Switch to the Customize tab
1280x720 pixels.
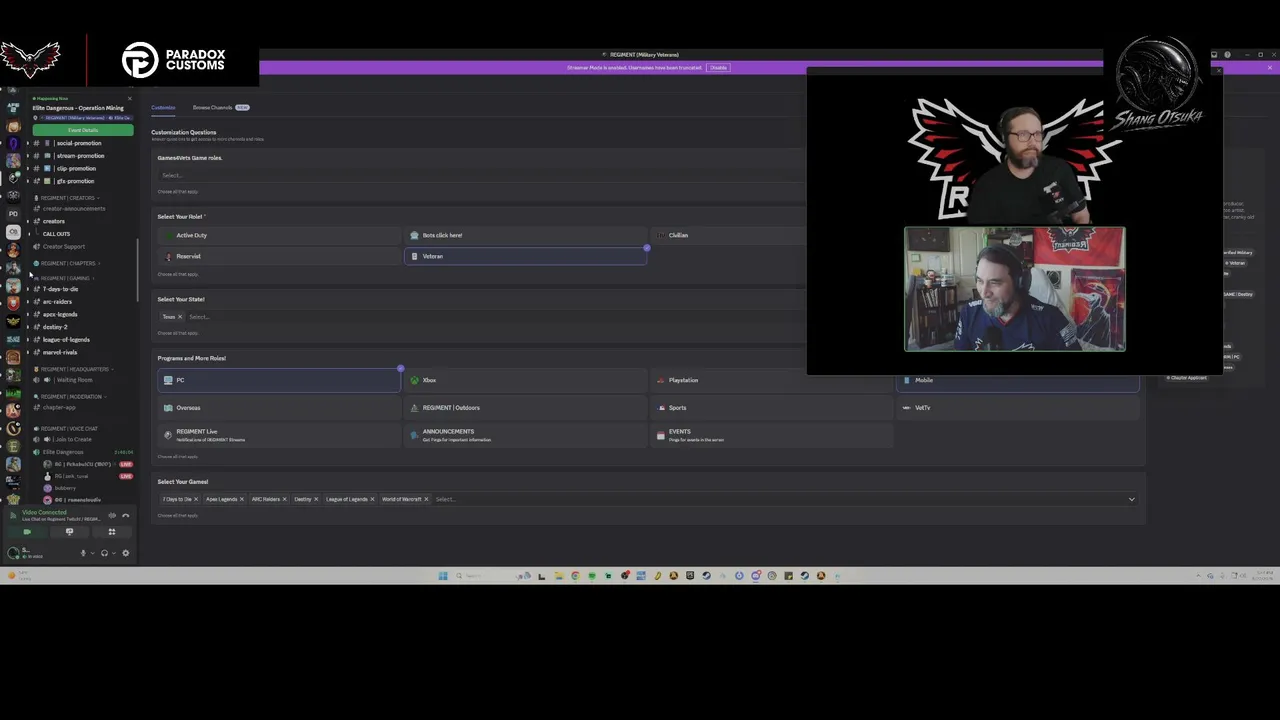163,107
